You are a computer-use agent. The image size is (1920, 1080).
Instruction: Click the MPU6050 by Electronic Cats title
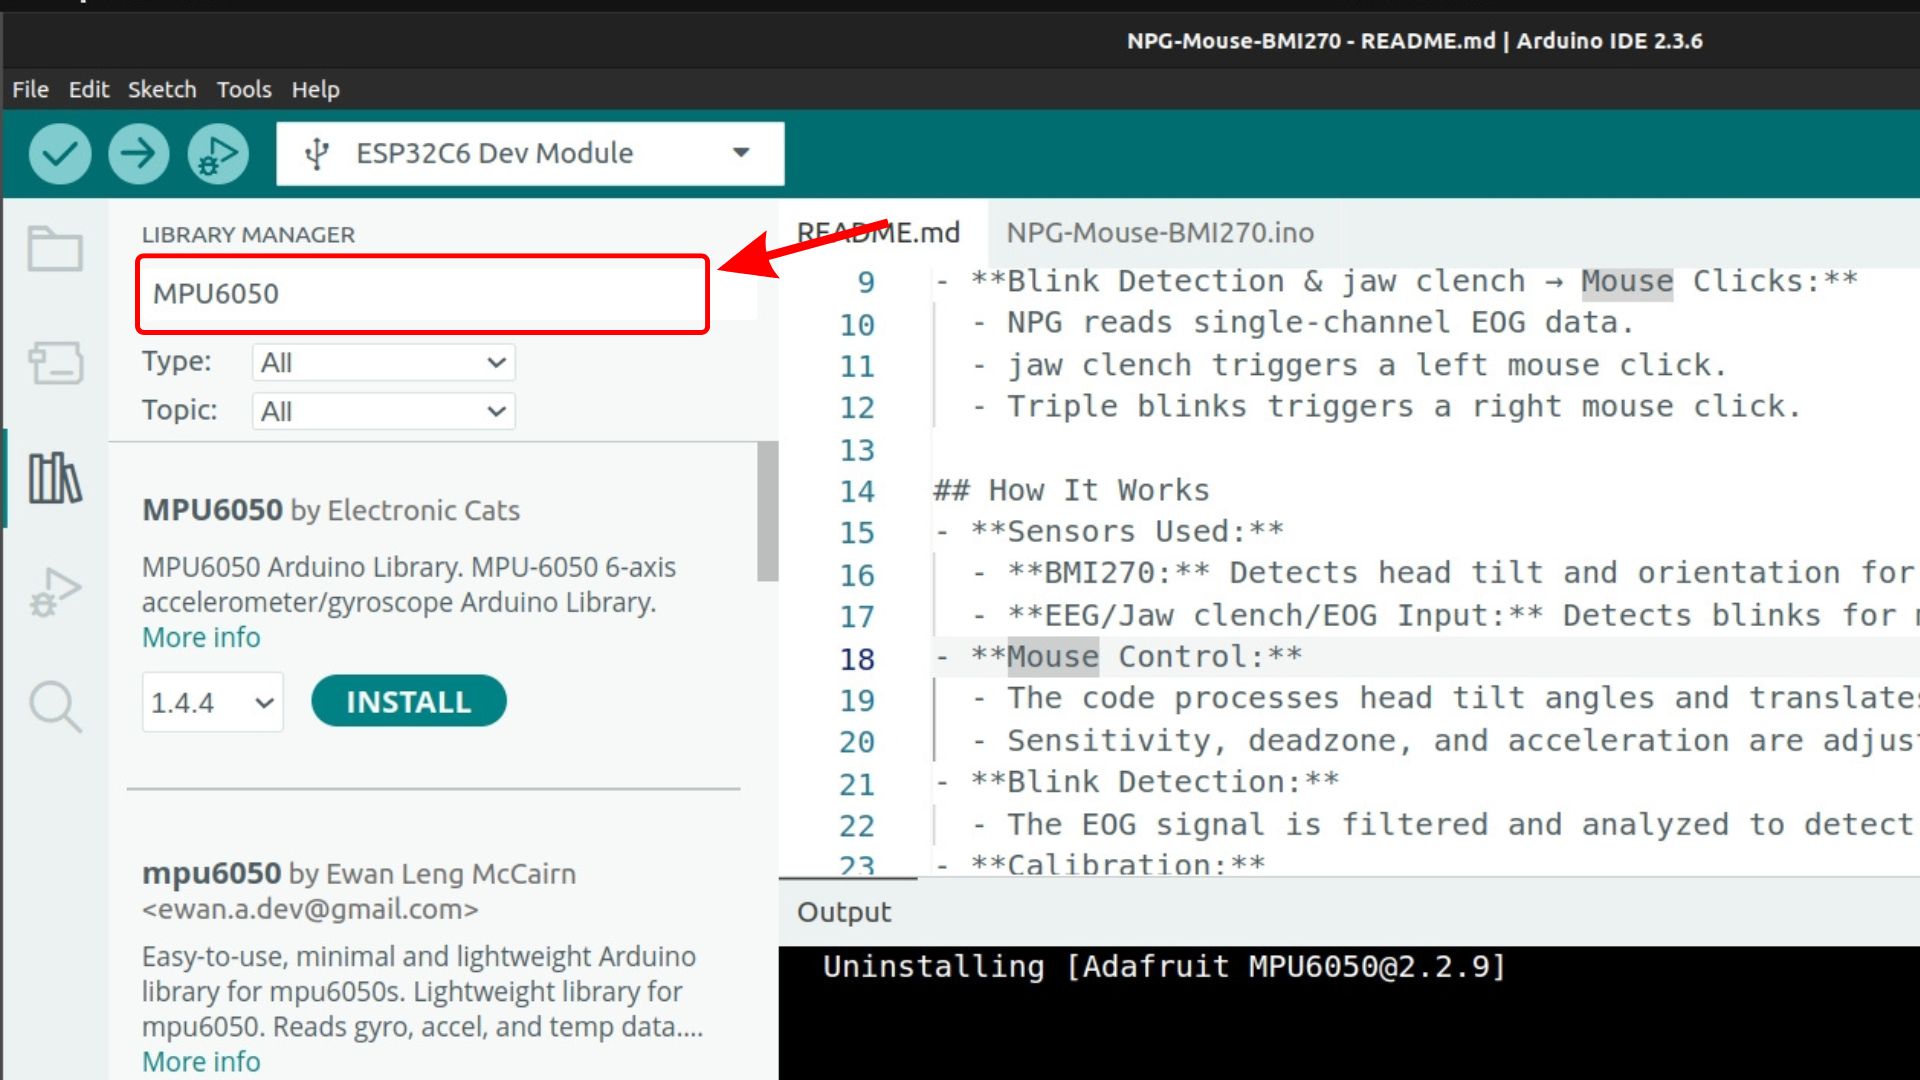point(331,510)
